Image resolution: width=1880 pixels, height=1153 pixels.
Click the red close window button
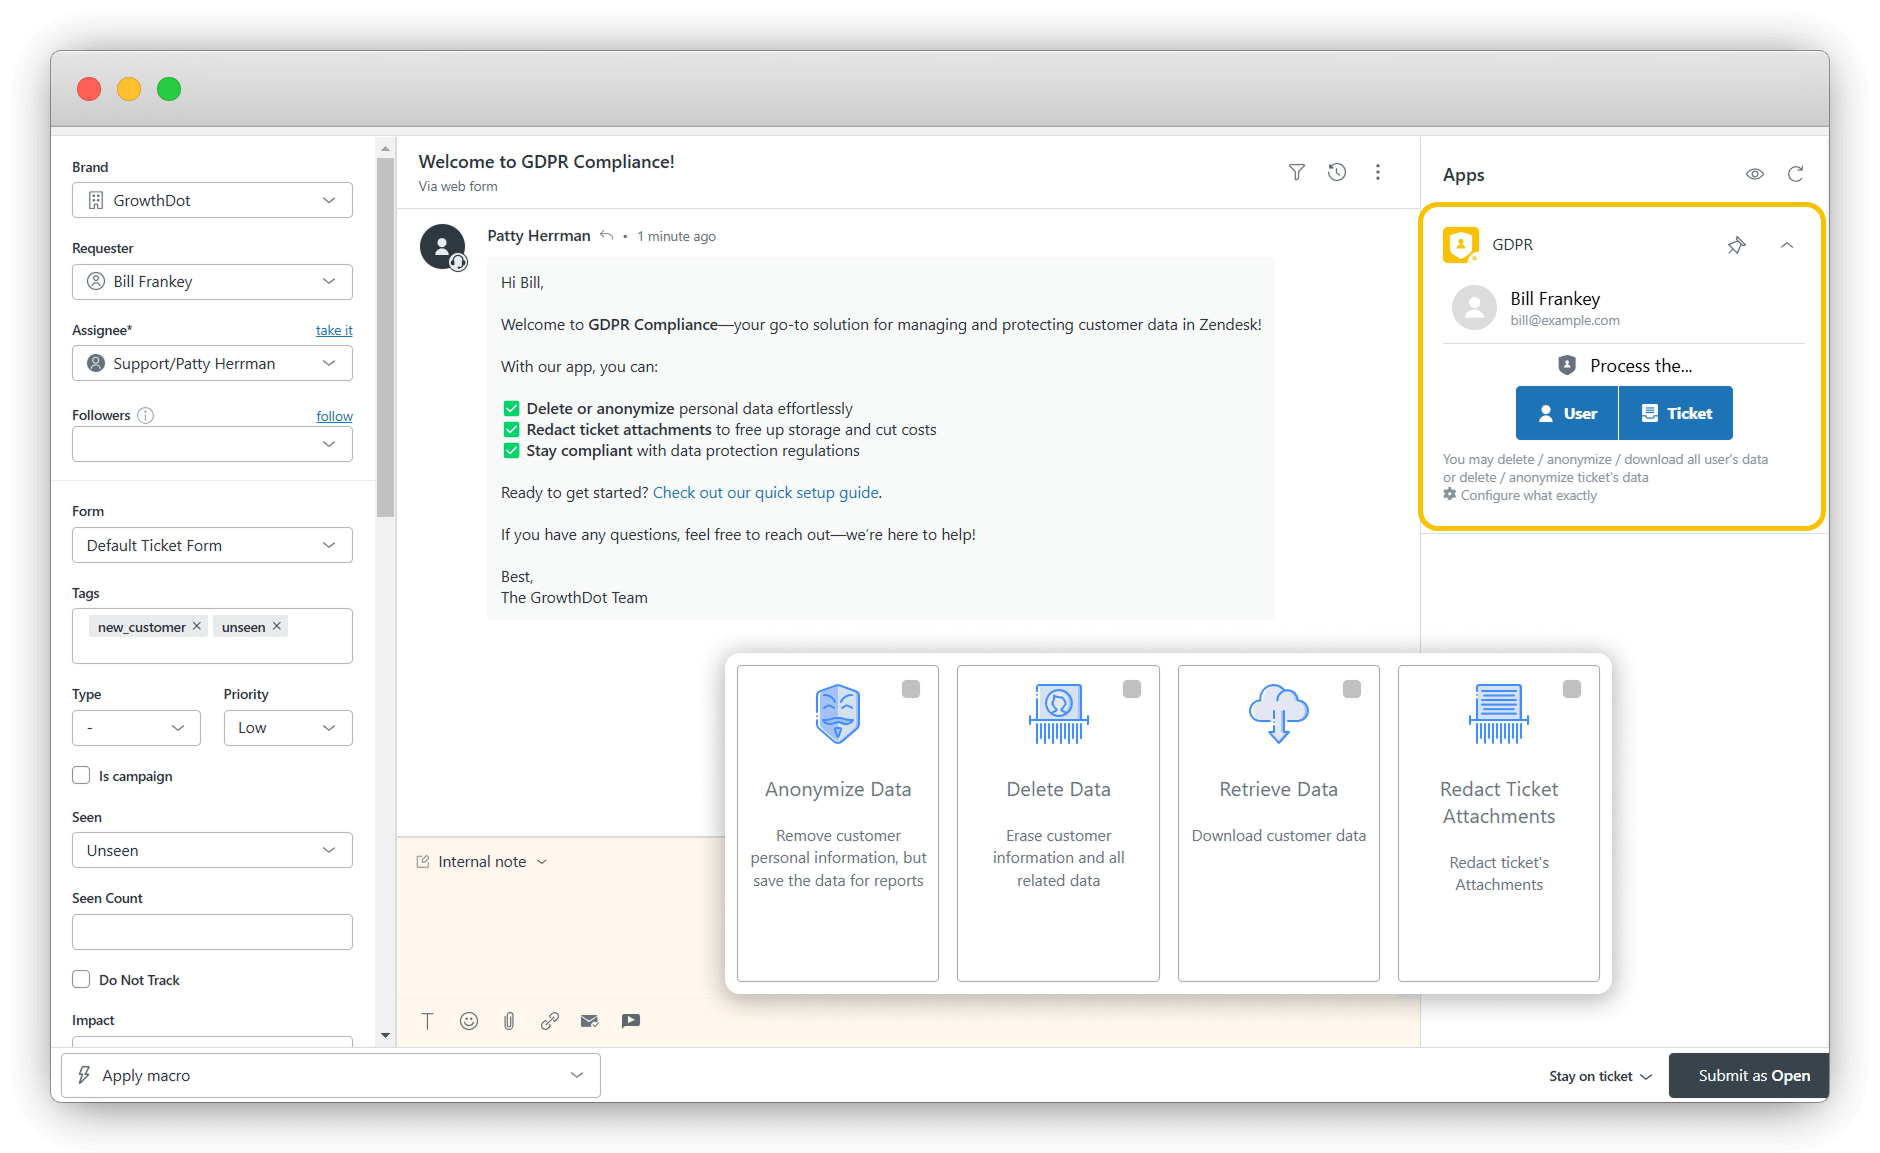point(89,89)
